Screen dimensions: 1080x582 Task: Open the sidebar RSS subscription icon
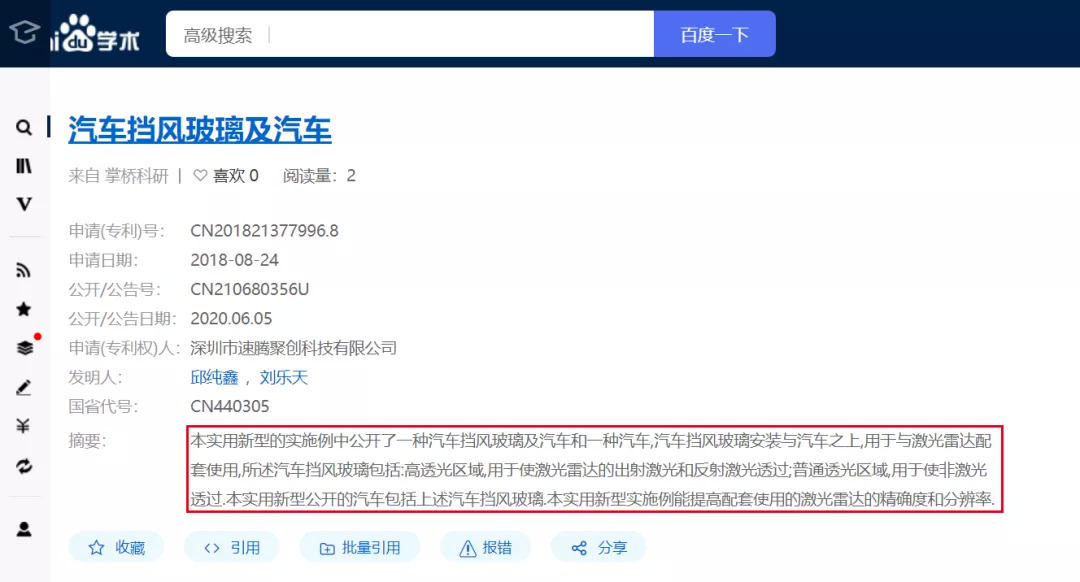[x=23, y=271]
